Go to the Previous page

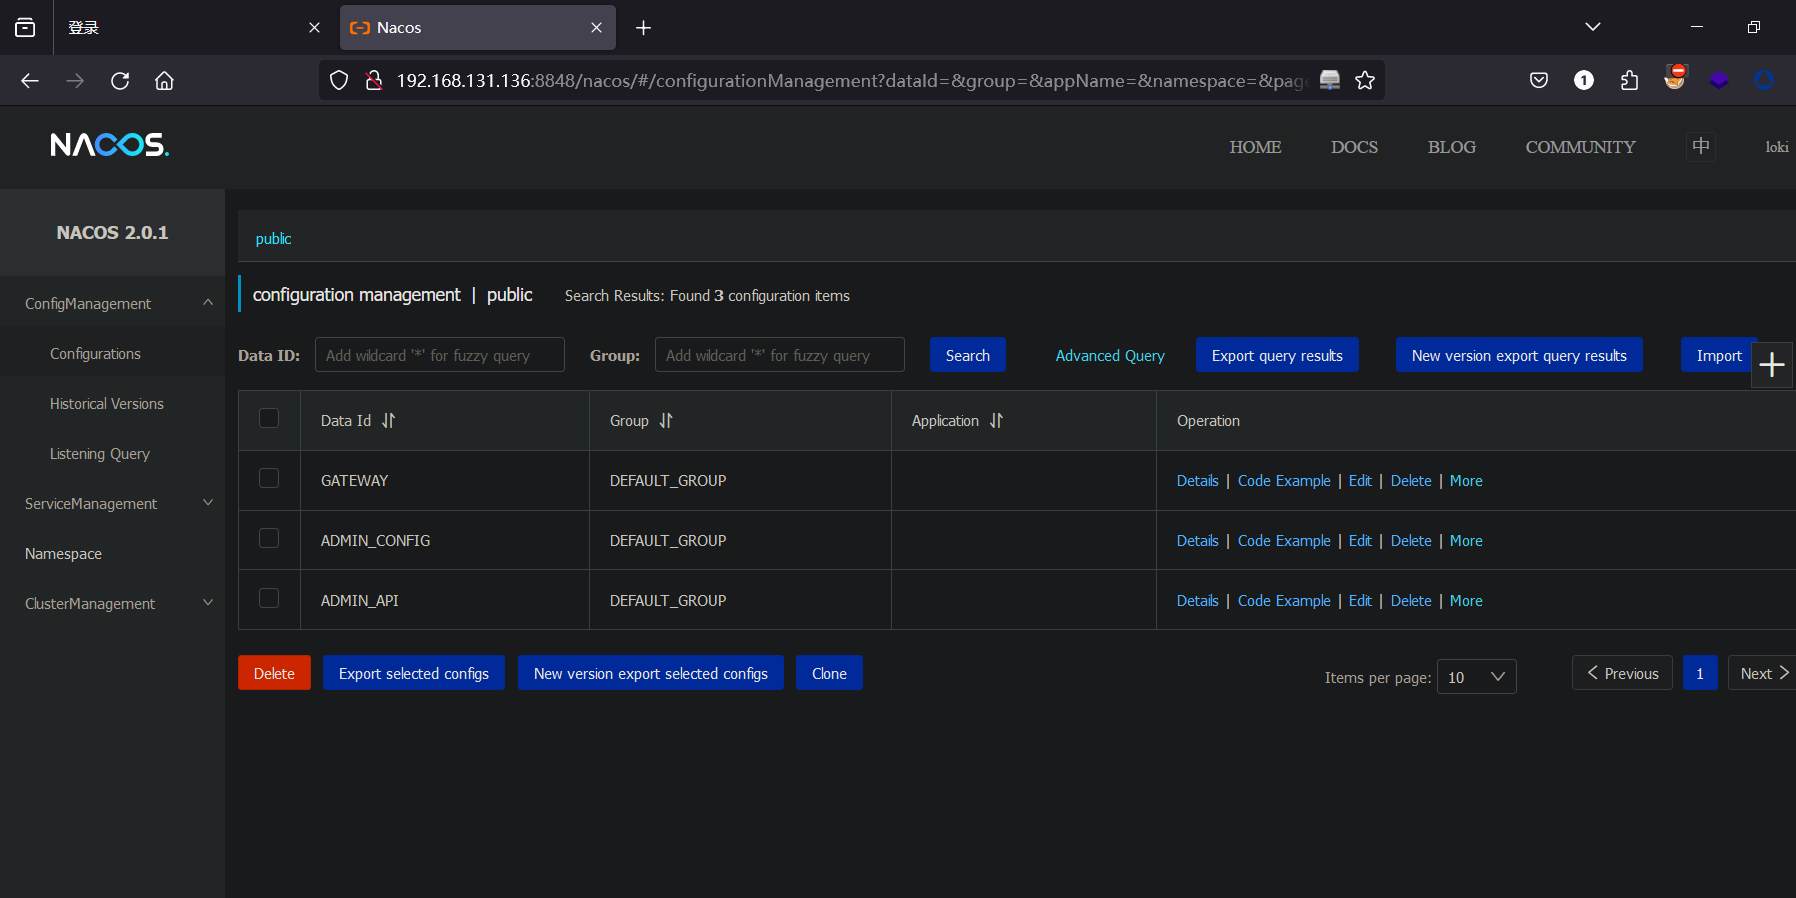1622,673
